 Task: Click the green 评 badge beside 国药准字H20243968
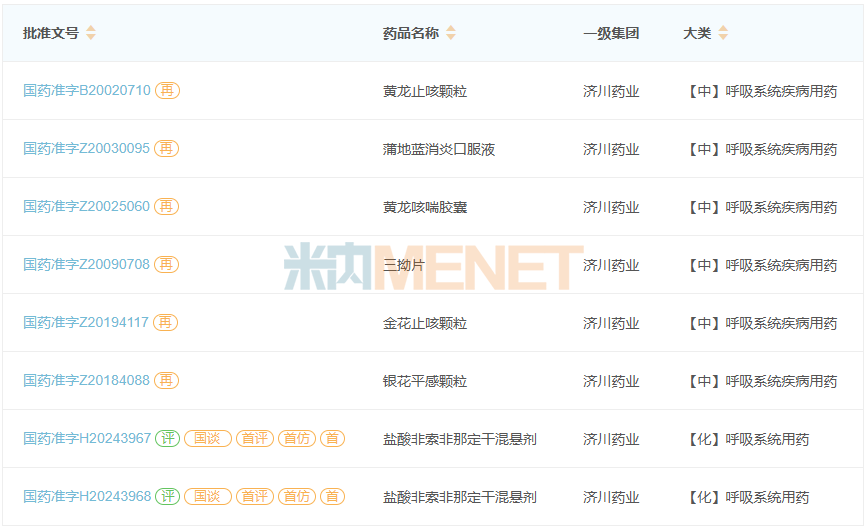(x=168, y=497)
